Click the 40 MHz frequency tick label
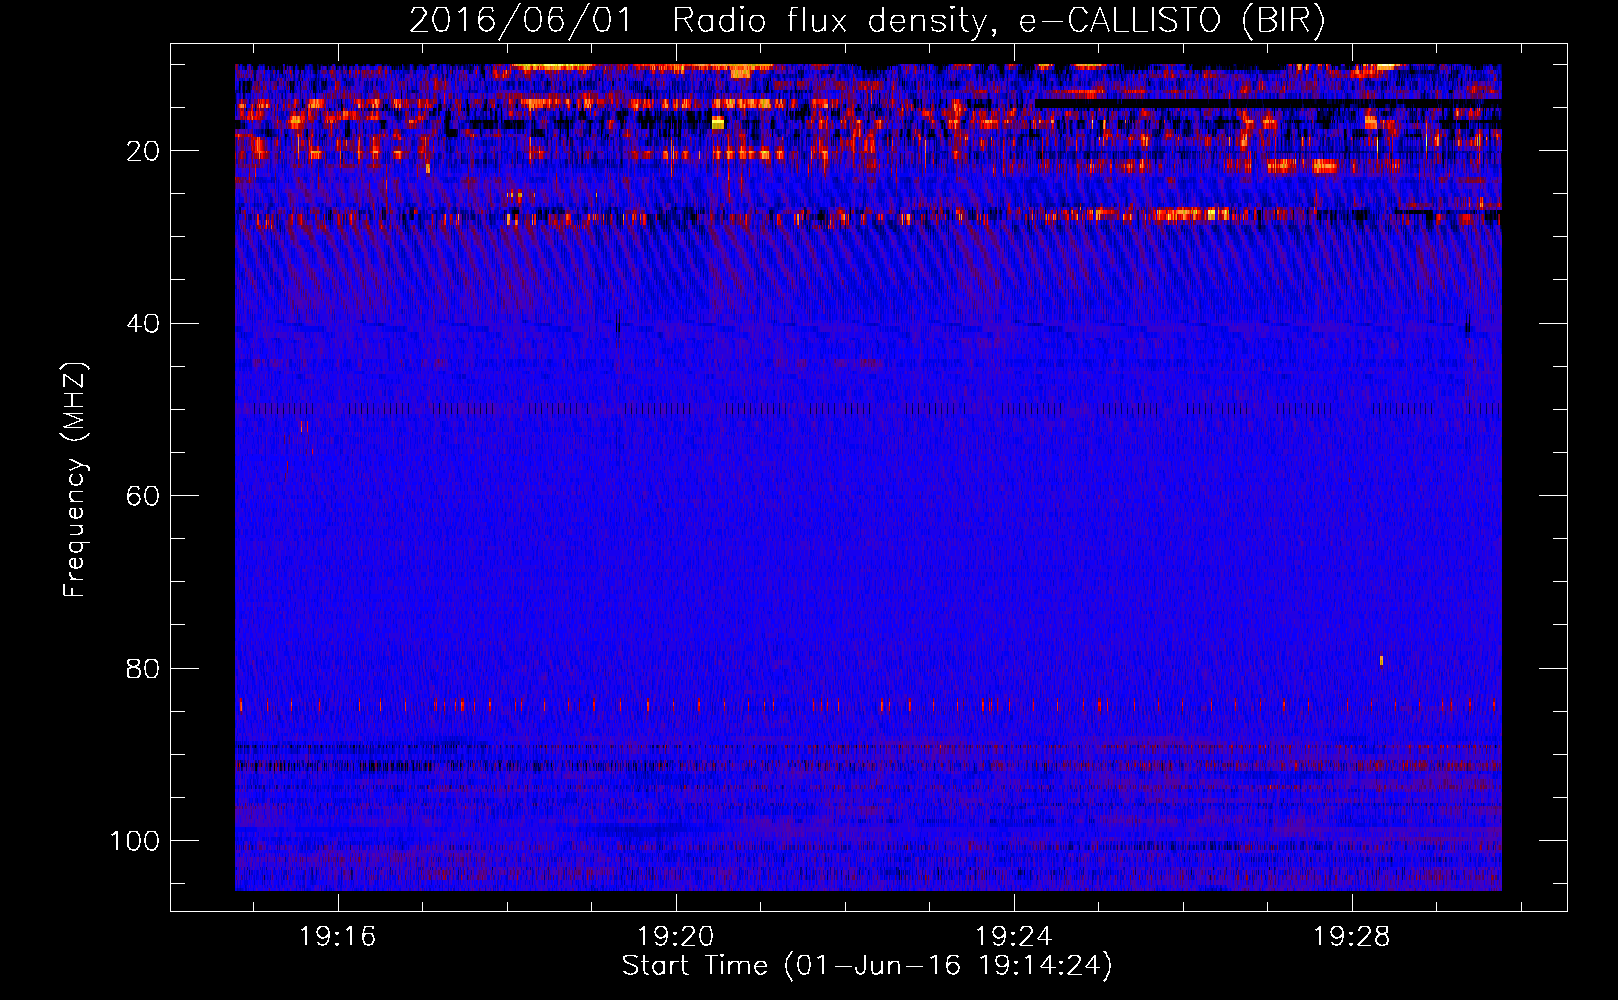The width and height of the screenshot is (1618, 1000). click(143, 324)
